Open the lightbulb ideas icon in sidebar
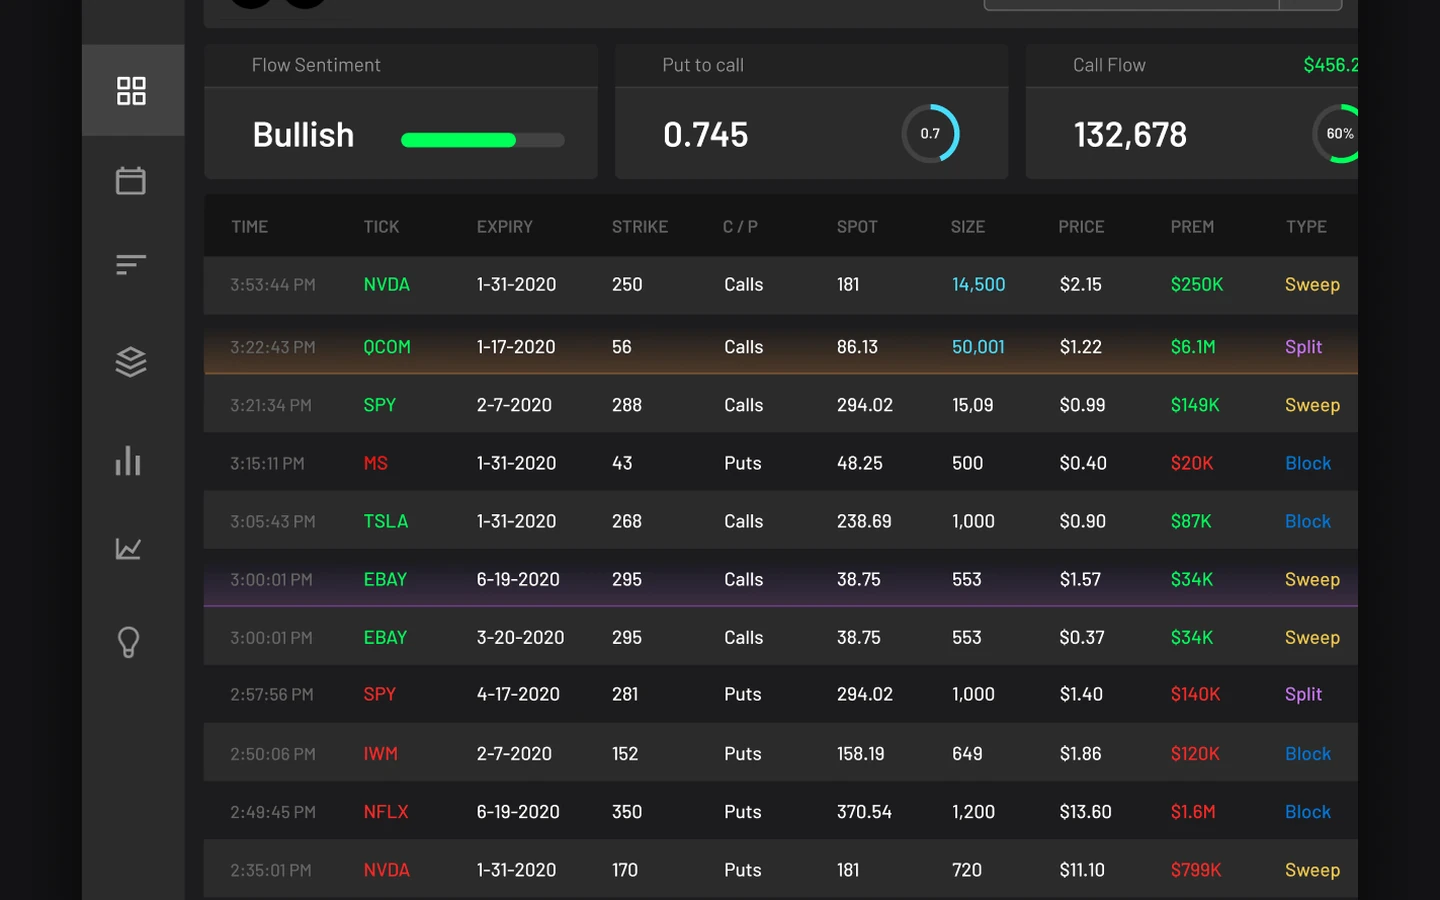1440x900 pixels. pyautogui.click(x=129, y=641)
